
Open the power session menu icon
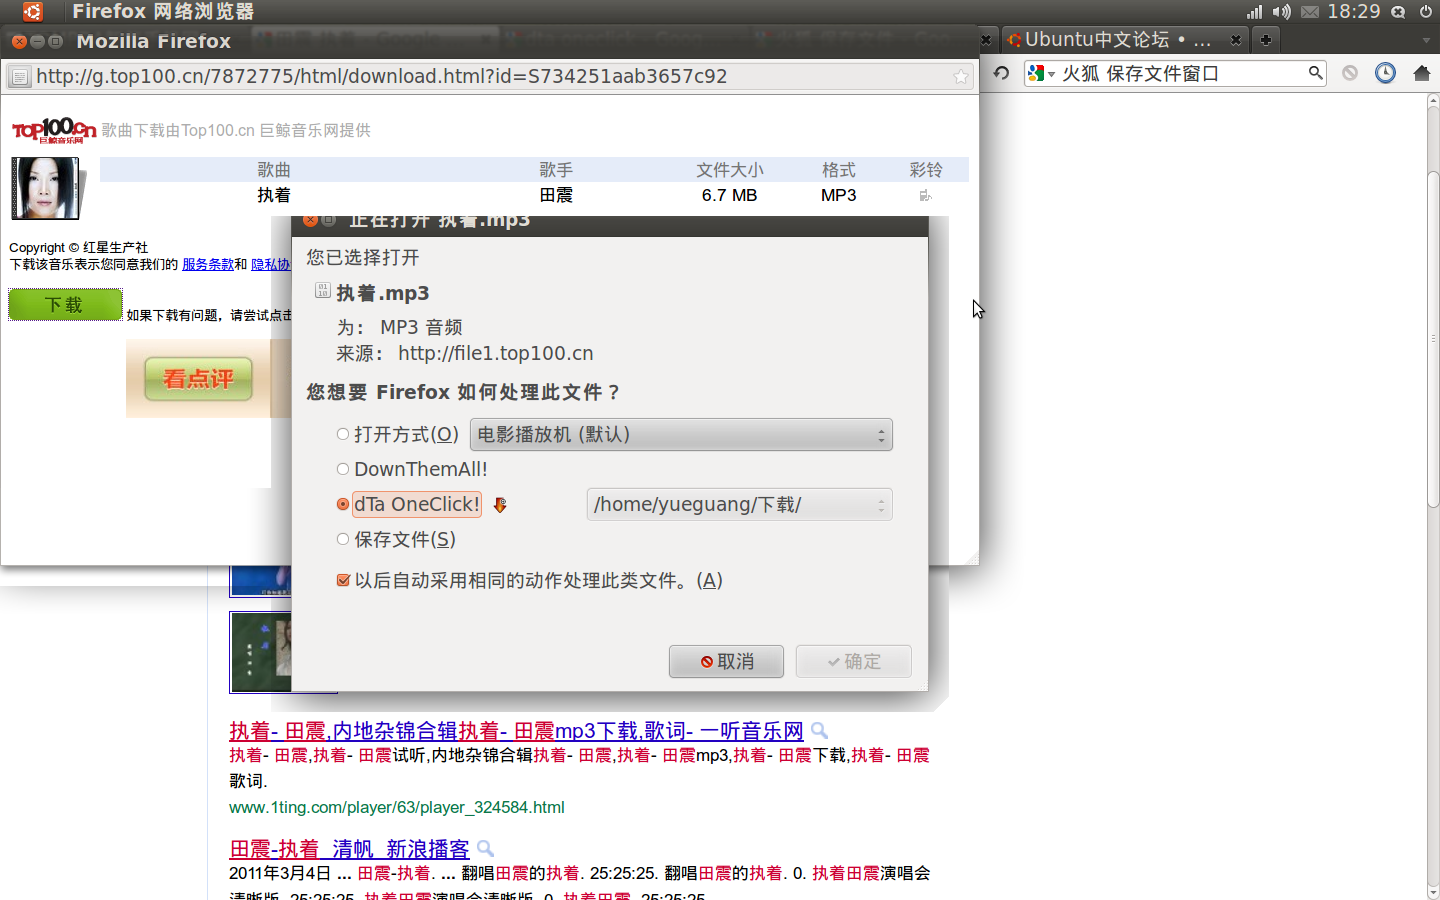coord(1426,12)
